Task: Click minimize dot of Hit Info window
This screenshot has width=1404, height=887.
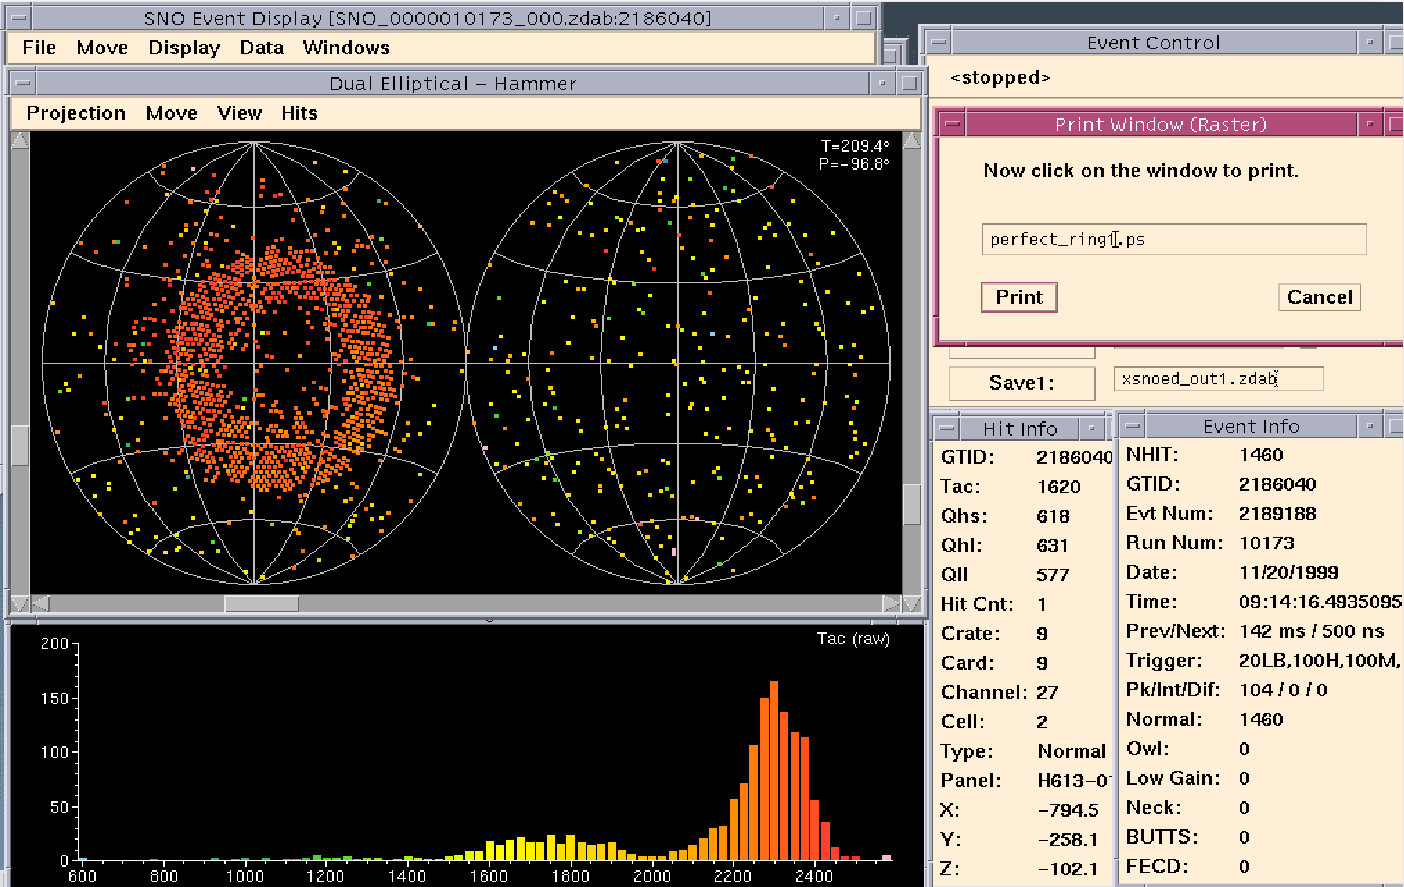Action: point(1093,429)
